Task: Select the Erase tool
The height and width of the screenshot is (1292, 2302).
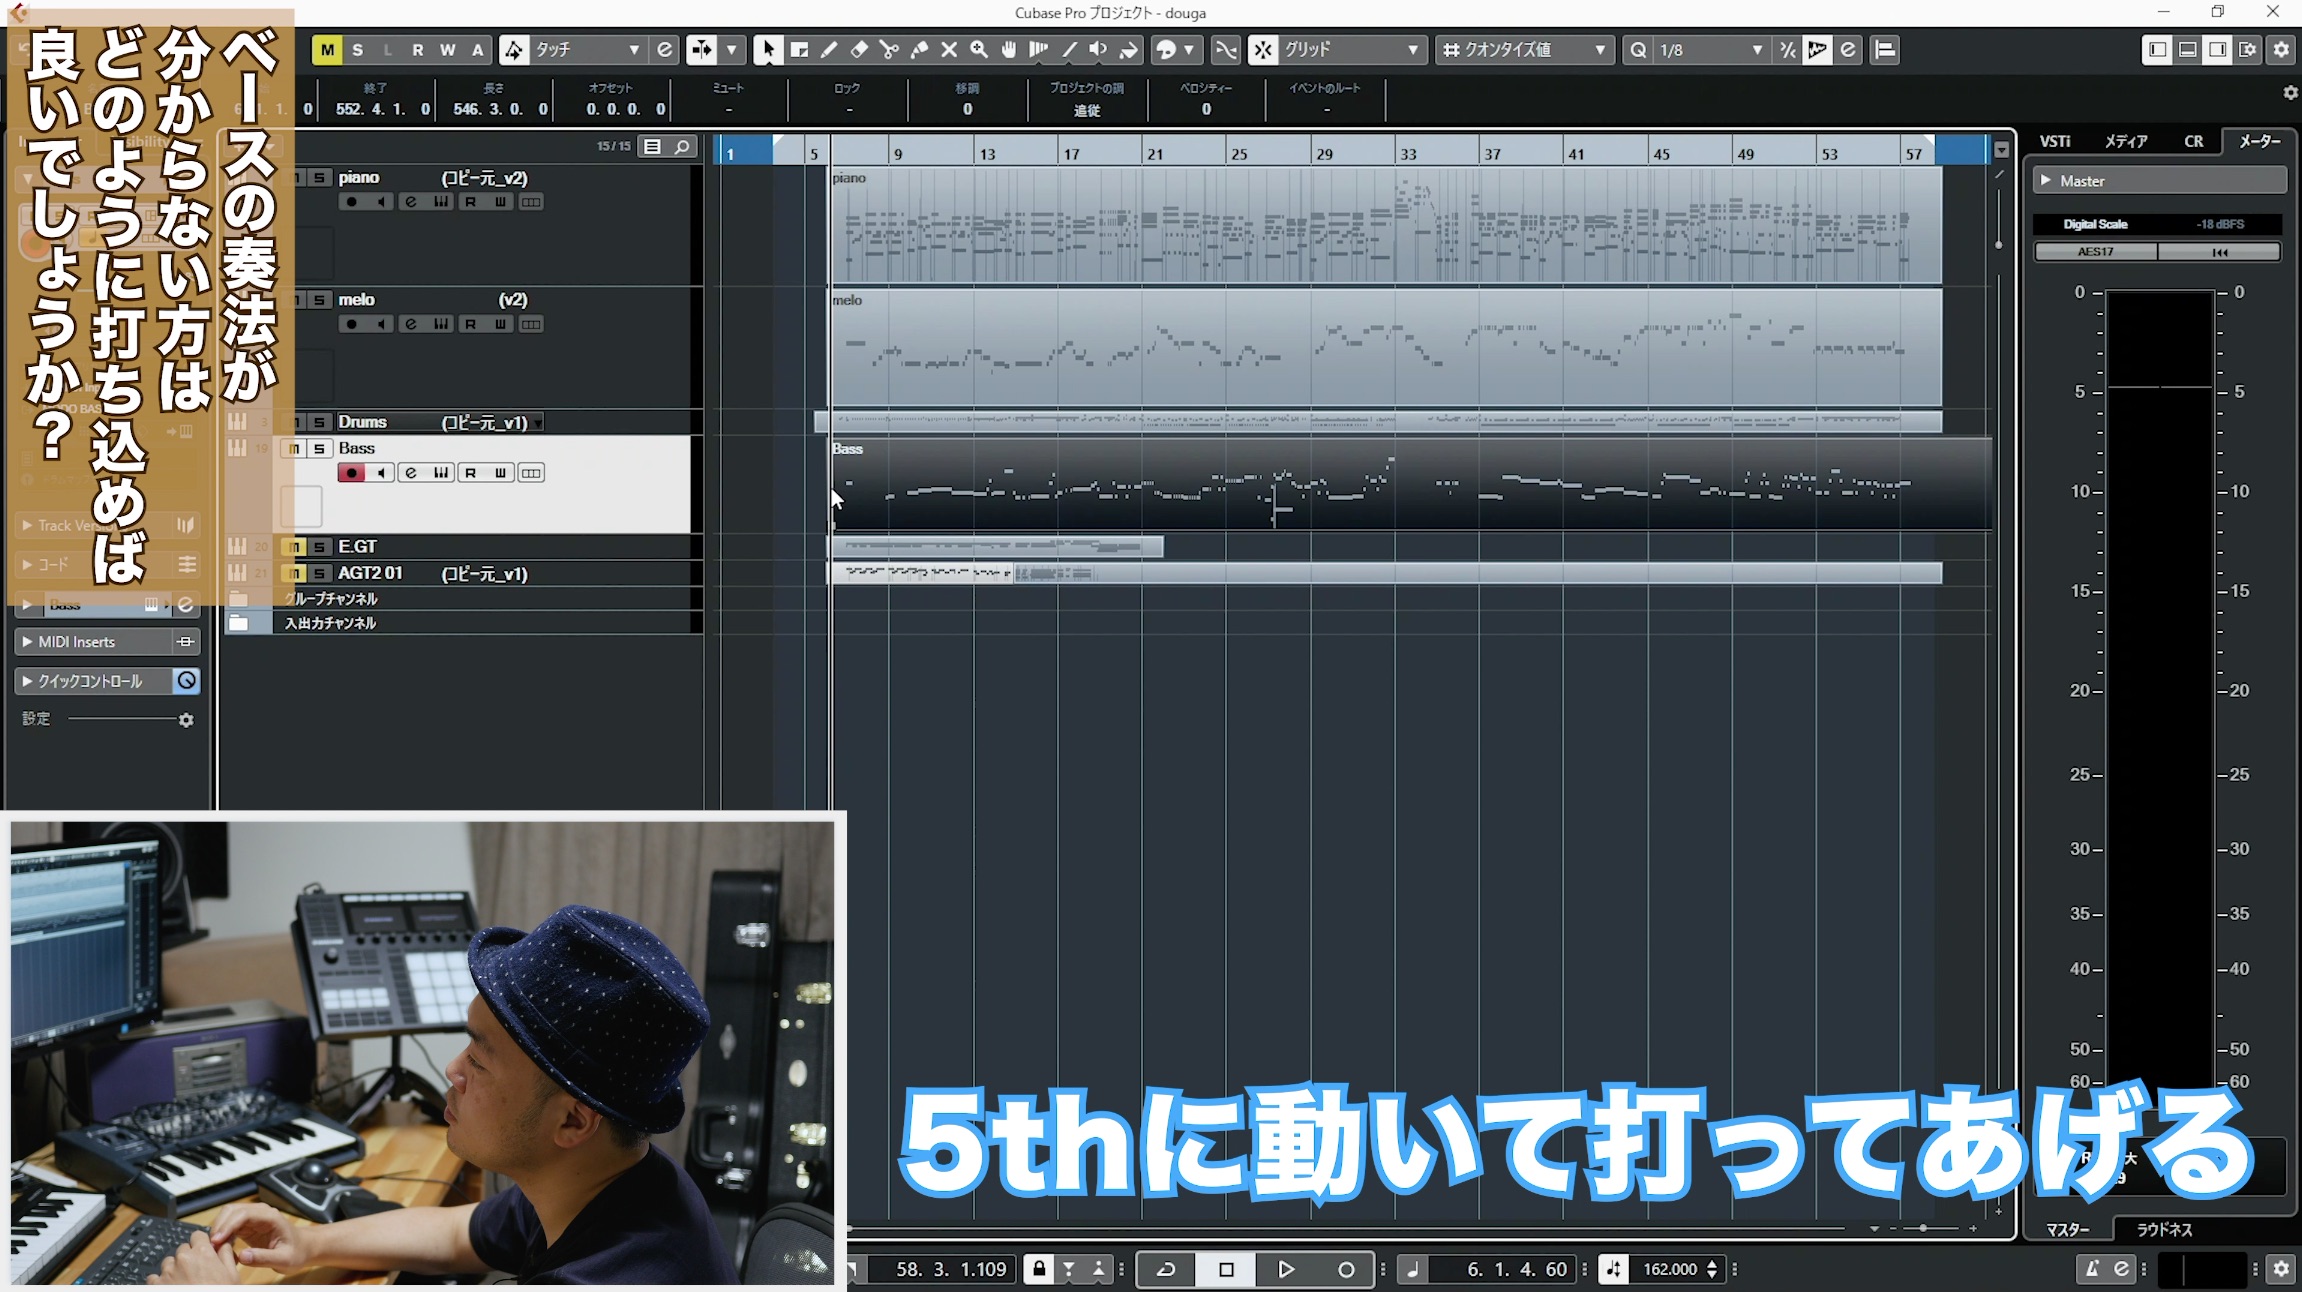Action: tap(859, 50)
